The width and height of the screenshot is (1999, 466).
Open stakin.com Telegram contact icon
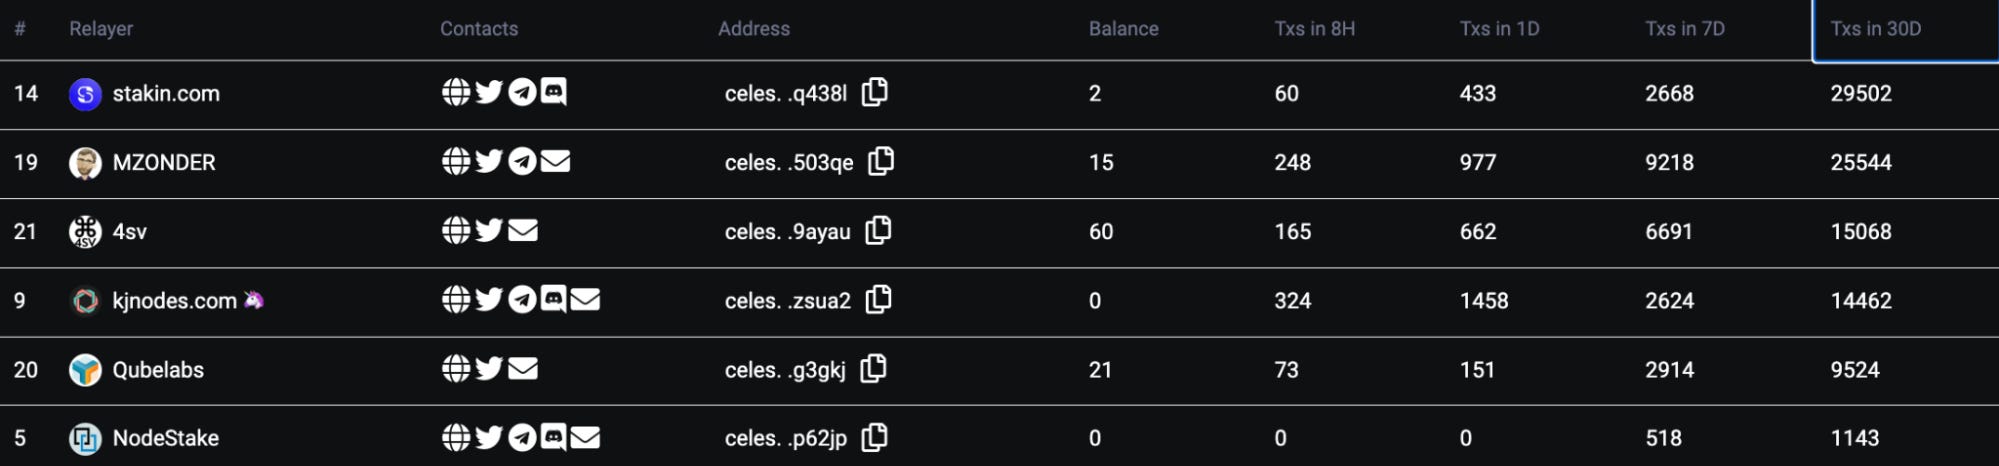tap(522, 92)
